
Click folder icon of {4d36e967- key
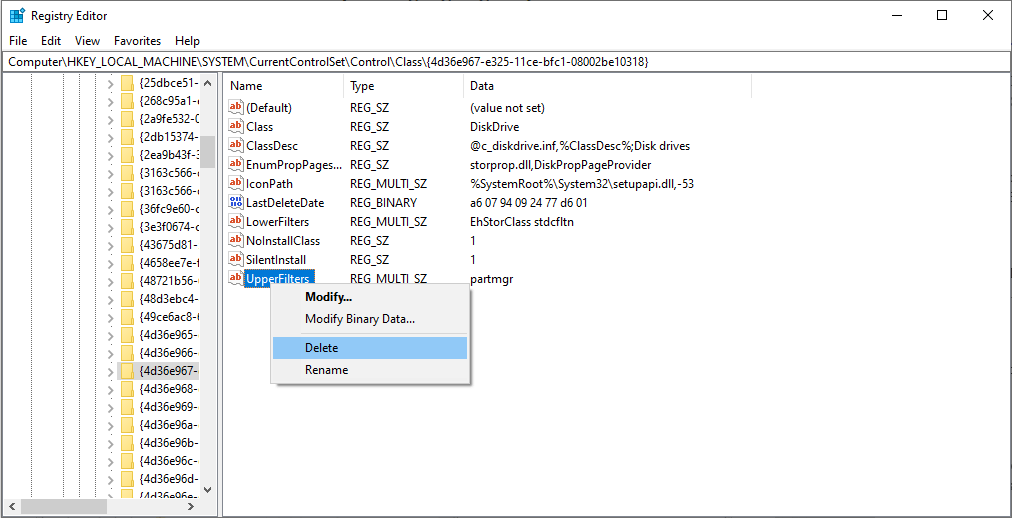(x=128, y=371)
